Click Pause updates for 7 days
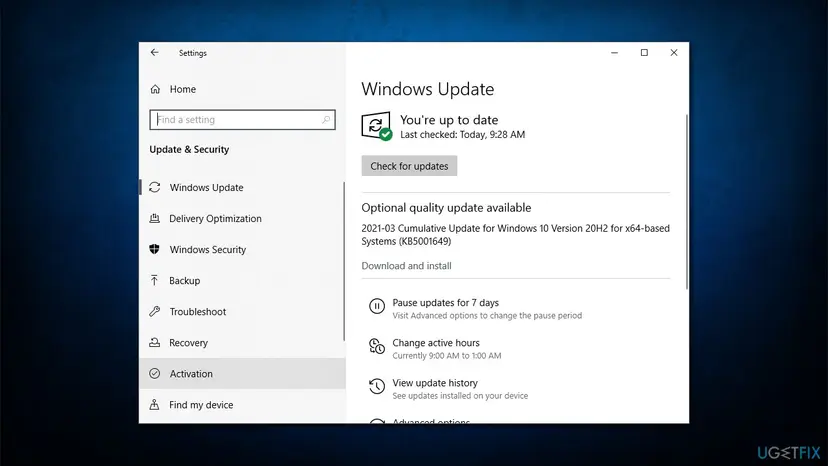The height and width of the screenshot is (466, 828). [445, 303]
